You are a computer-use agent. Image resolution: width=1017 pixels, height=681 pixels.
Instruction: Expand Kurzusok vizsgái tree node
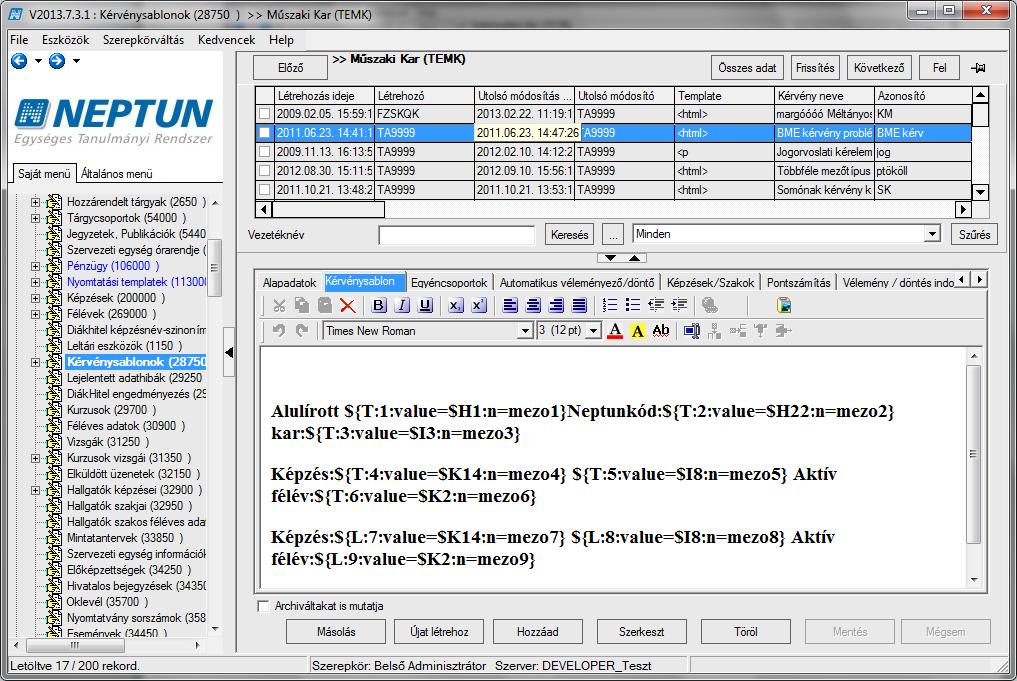click(x=36, y=459)
